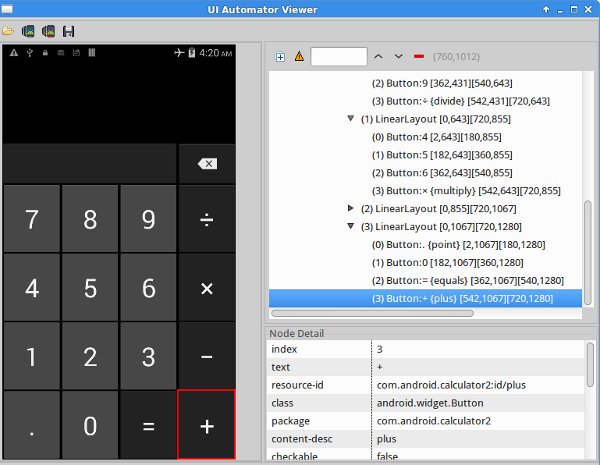600x465 pixels.
Task: Select Button:5 tree node
Action: 442,155
